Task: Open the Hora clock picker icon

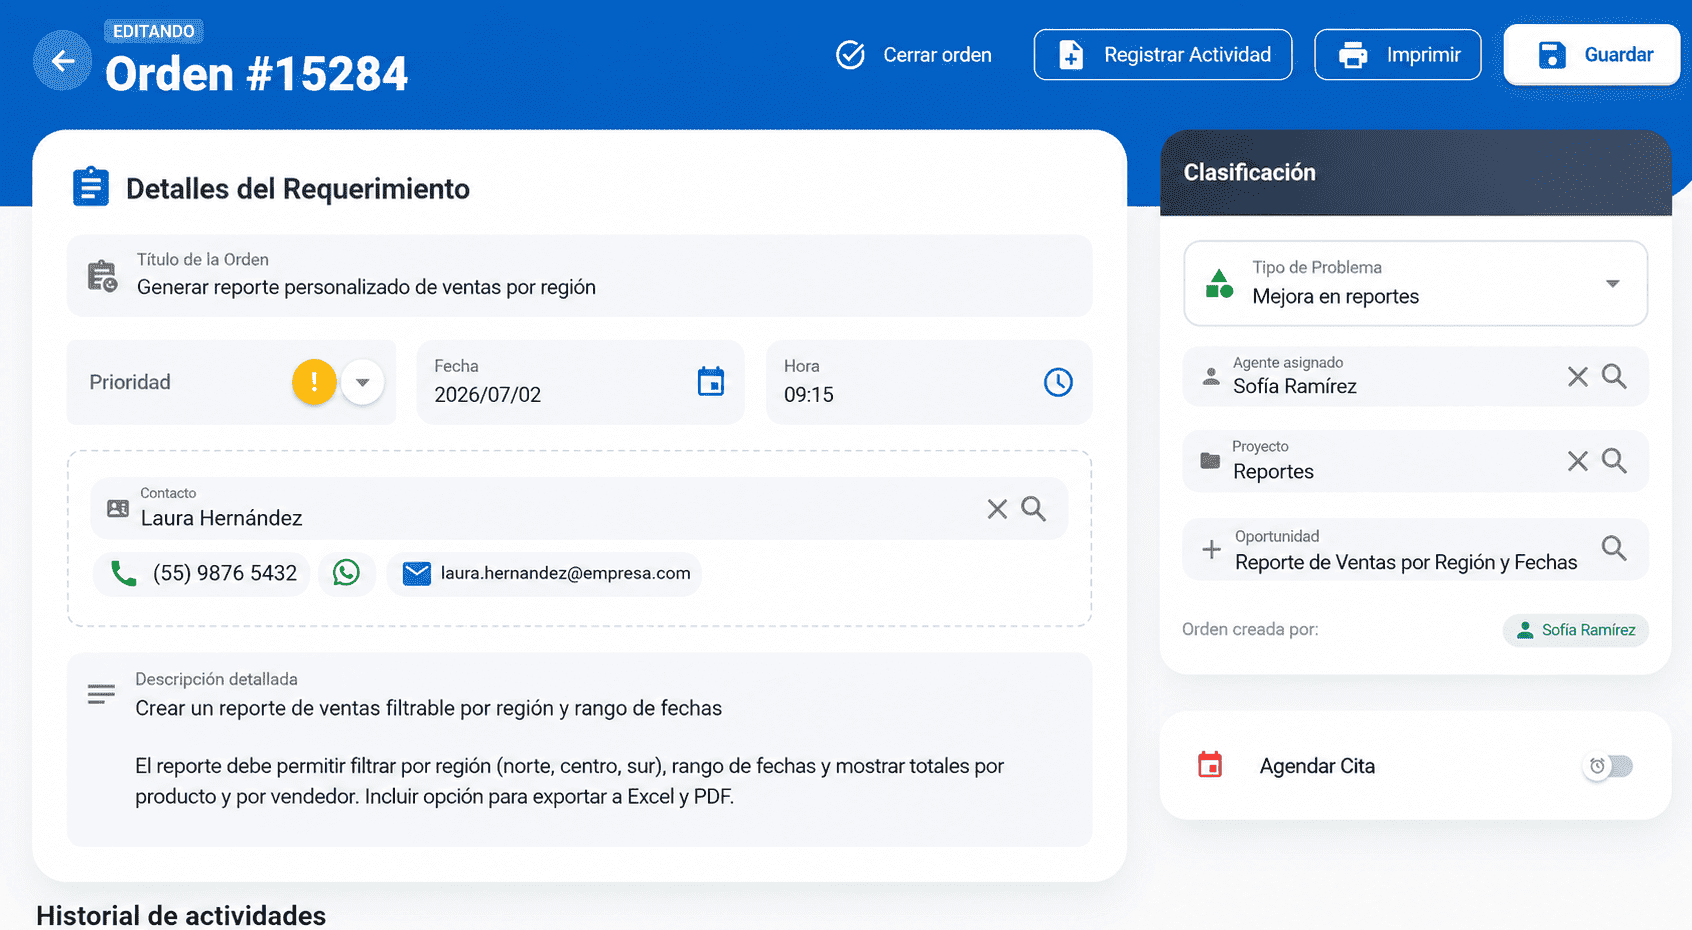Action: pos(1058,382)
